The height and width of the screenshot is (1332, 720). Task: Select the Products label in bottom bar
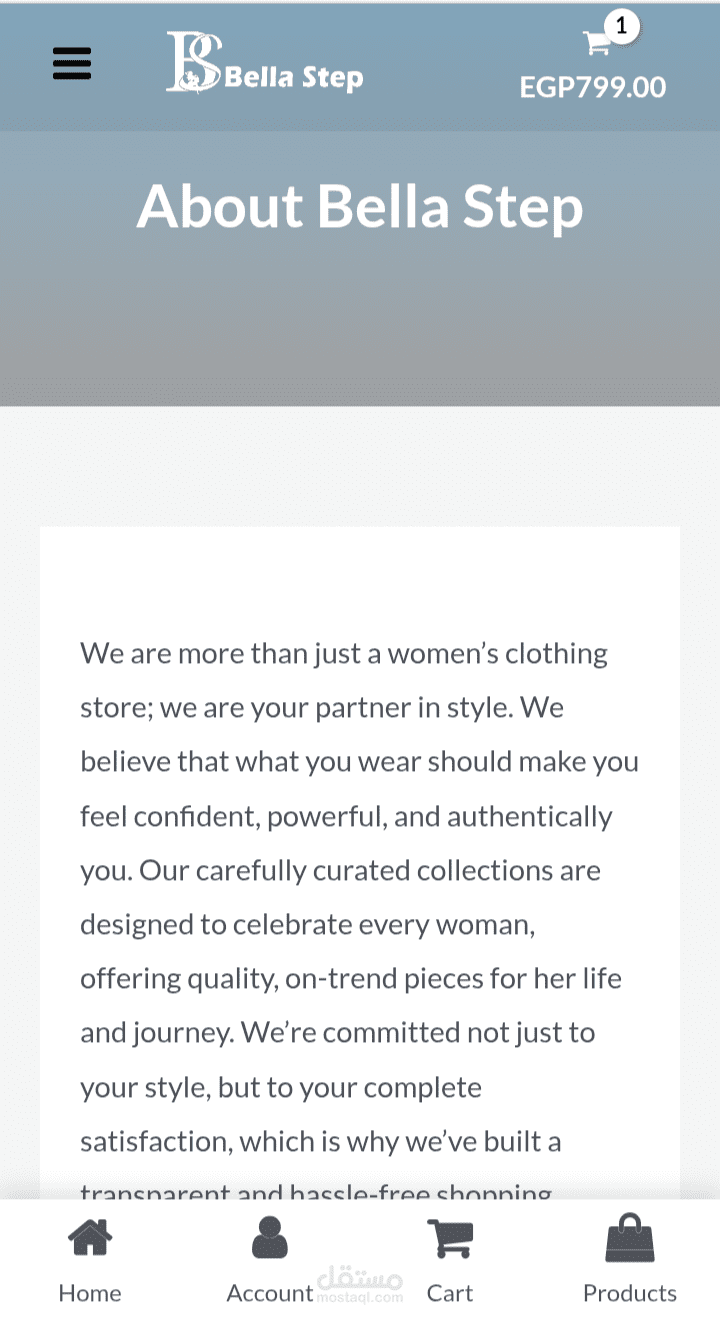coord(630,1293)
